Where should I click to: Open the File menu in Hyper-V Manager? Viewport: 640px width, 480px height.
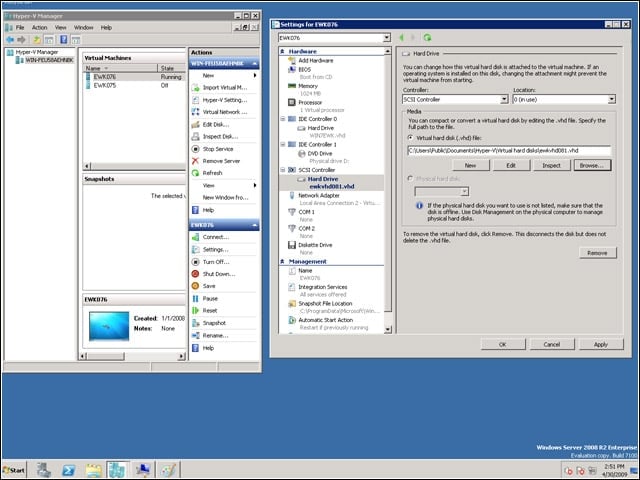(x=20, y=27)
